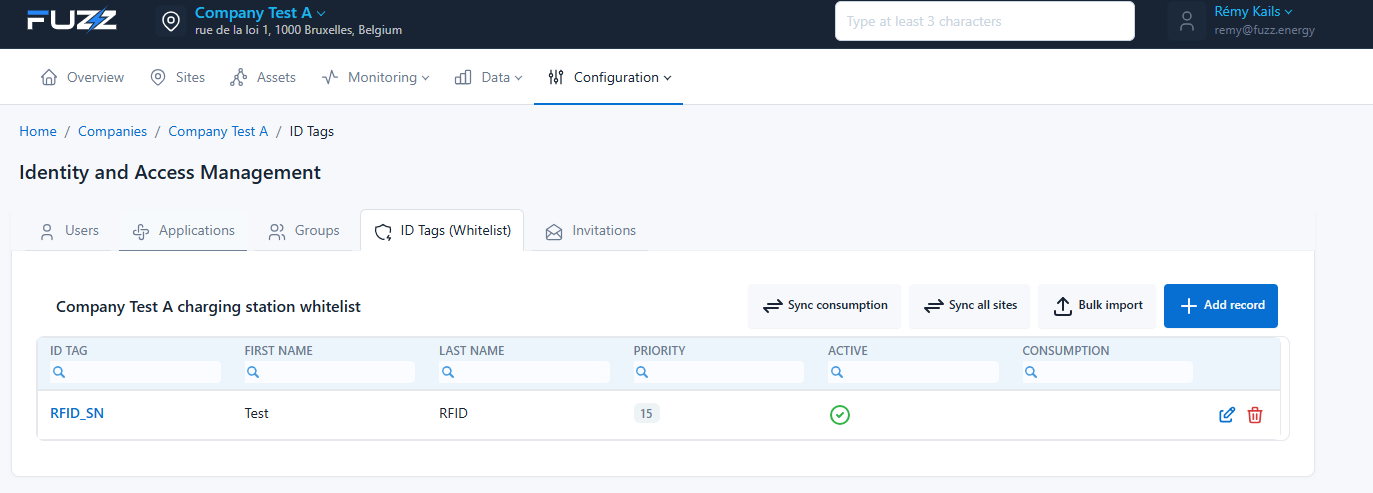Sort by the LAST NAME column header
This screenshot has width=1373, height=493.
pos(472,351)
